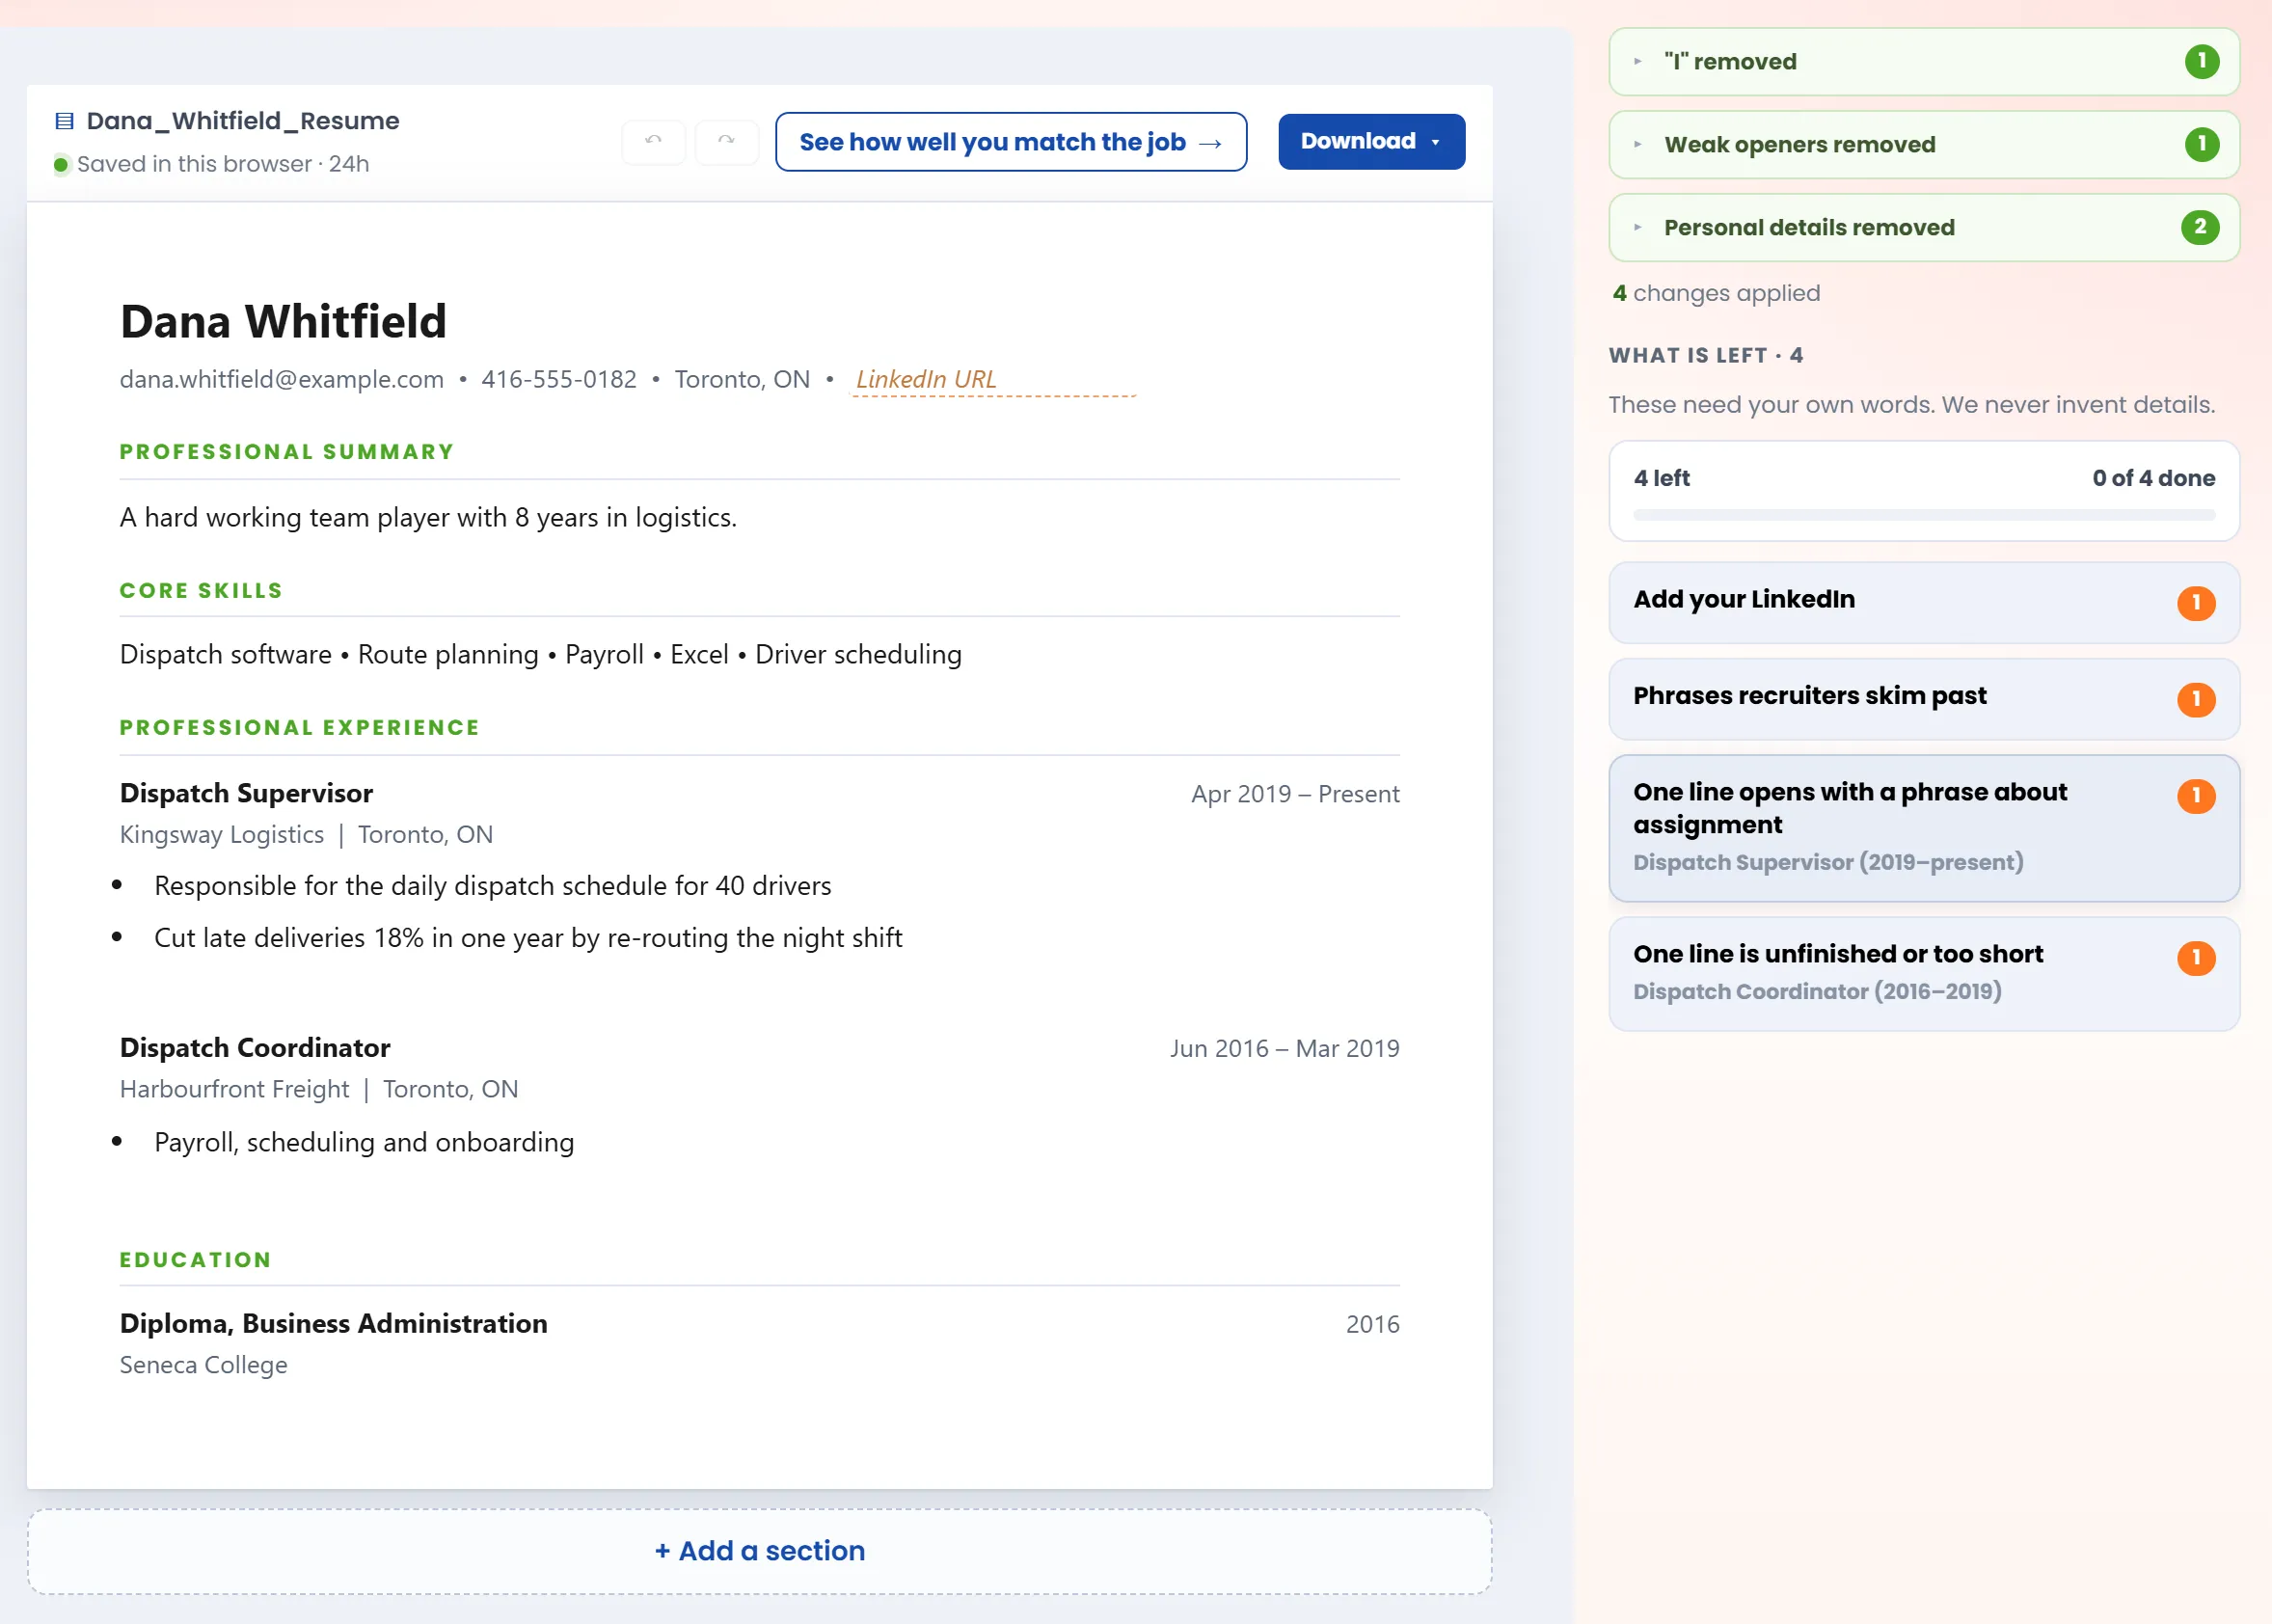2272x1624 pixels.
Task: Click the count badge on Personal details removed
Action: (x=2199, y=228)
